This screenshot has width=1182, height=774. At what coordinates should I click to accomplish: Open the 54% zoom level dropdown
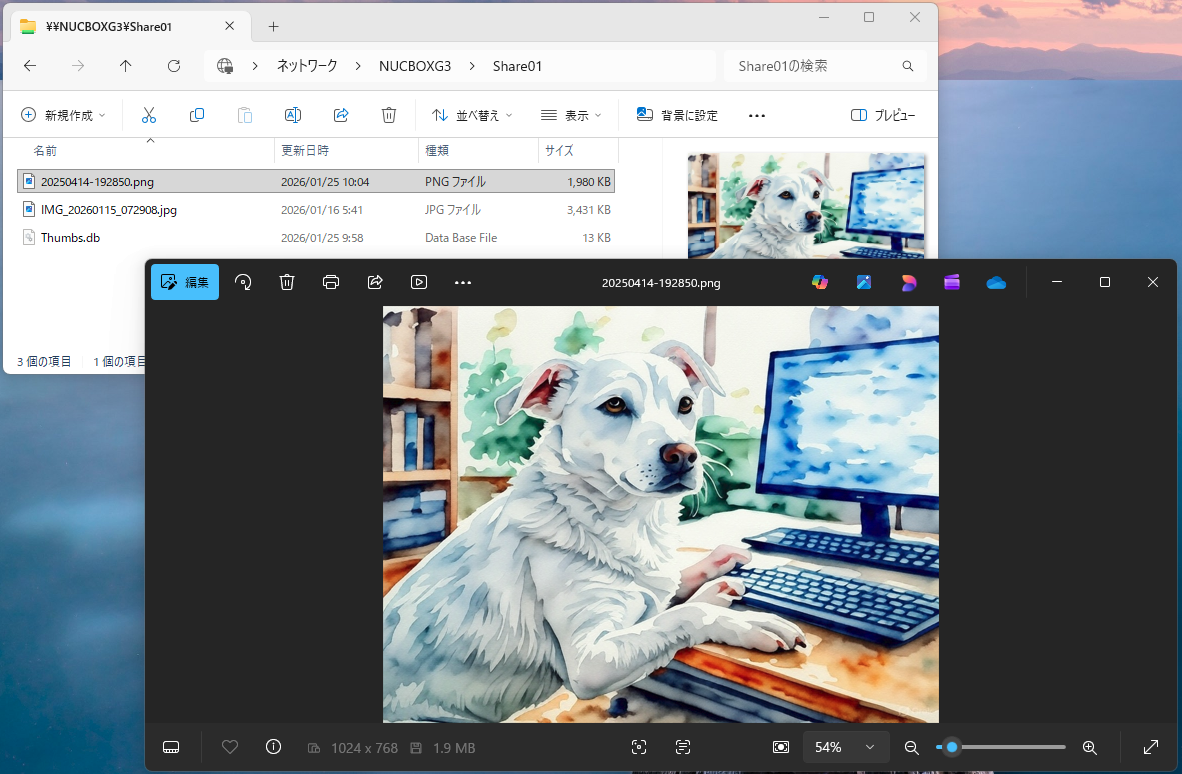point(846,747)
